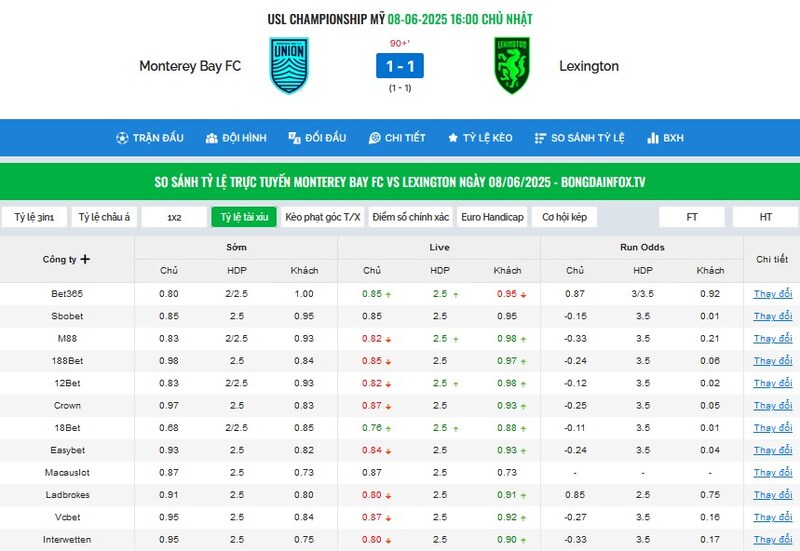Open Thay đổi link for Sbobet
This screenshot has height=551, width=800.
772,316
